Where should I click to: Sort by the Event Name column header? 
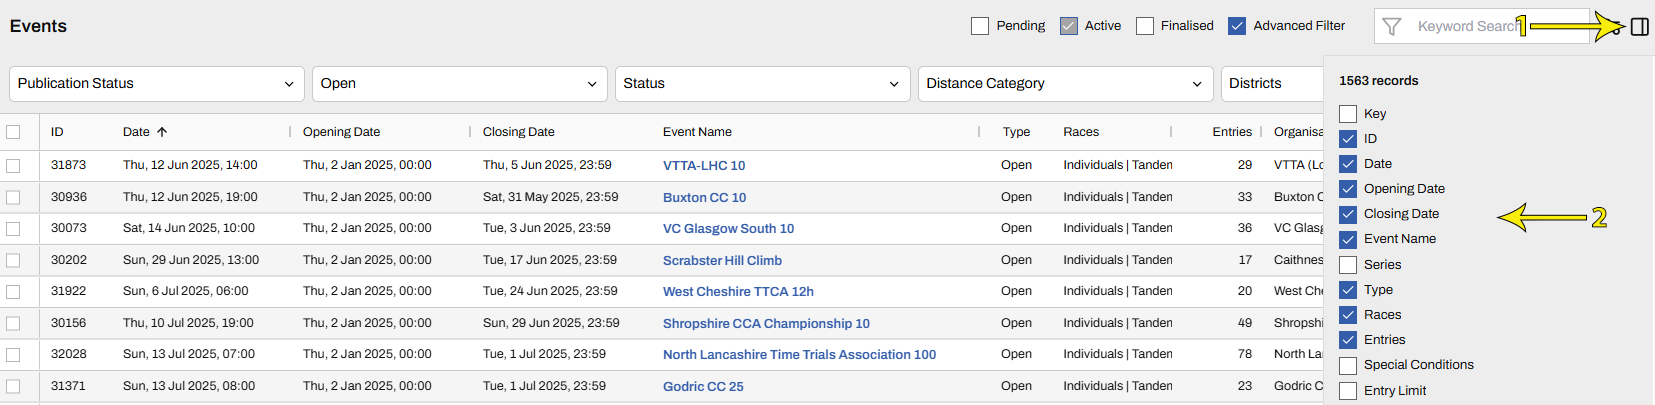tap(697, 132)
